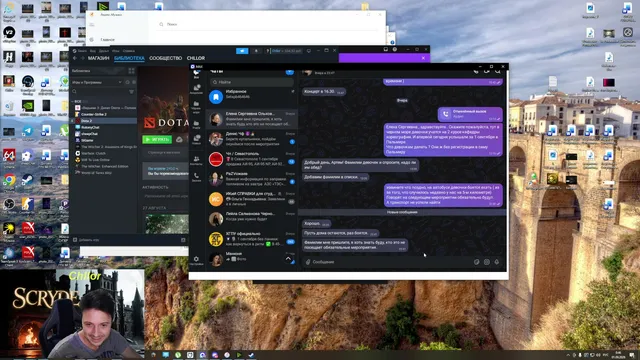Open ХГПУ официально chat in MAX
The image size is (640, 360).
coord(251,239)
